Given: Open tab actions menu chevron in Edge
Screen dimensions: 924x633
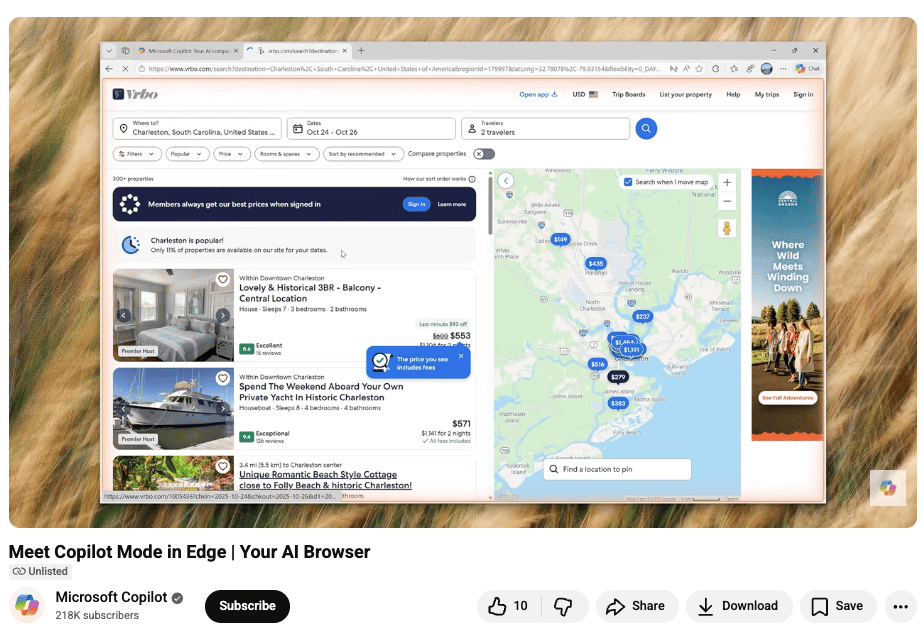Looking at the screenshot, I should coord(109,51).
